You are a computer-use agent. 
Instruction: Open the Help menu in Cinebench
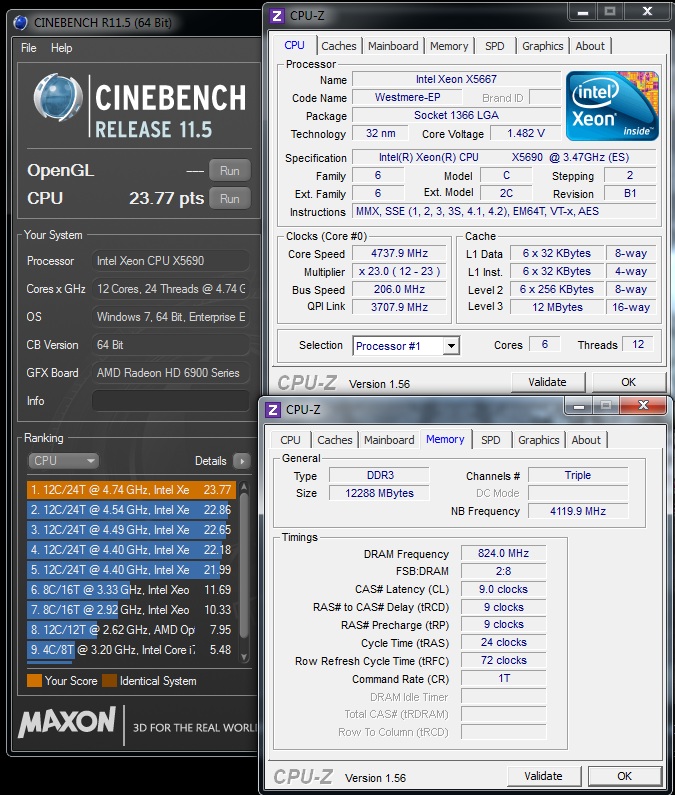pos(61,48)
